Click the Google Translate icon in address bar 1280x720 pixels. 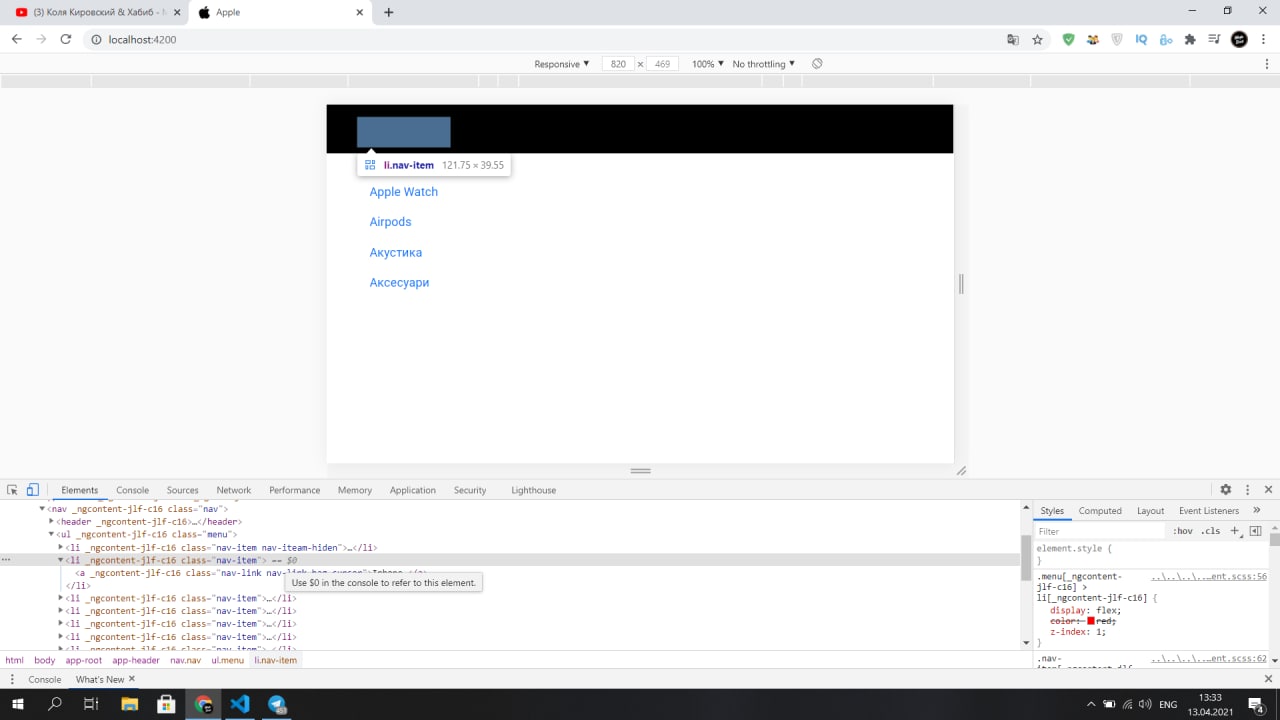(1013, 40)
